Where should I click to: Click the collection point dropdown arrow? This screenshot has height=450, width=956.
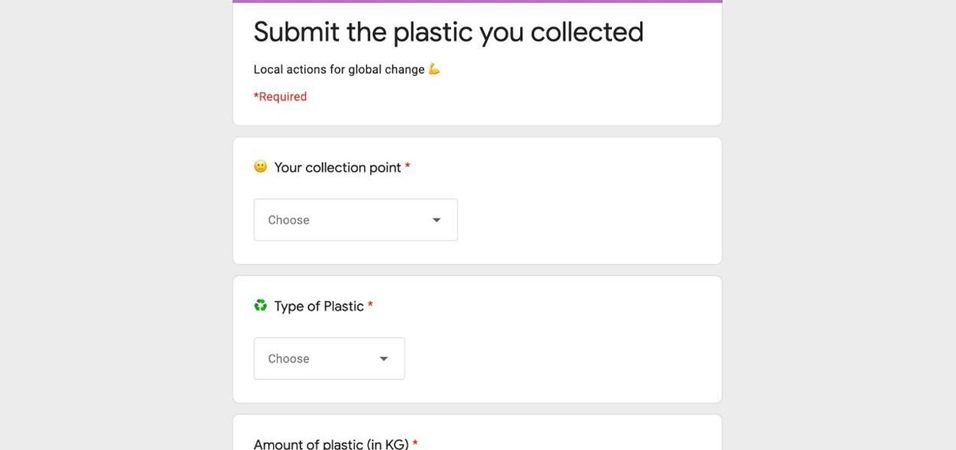437,220
